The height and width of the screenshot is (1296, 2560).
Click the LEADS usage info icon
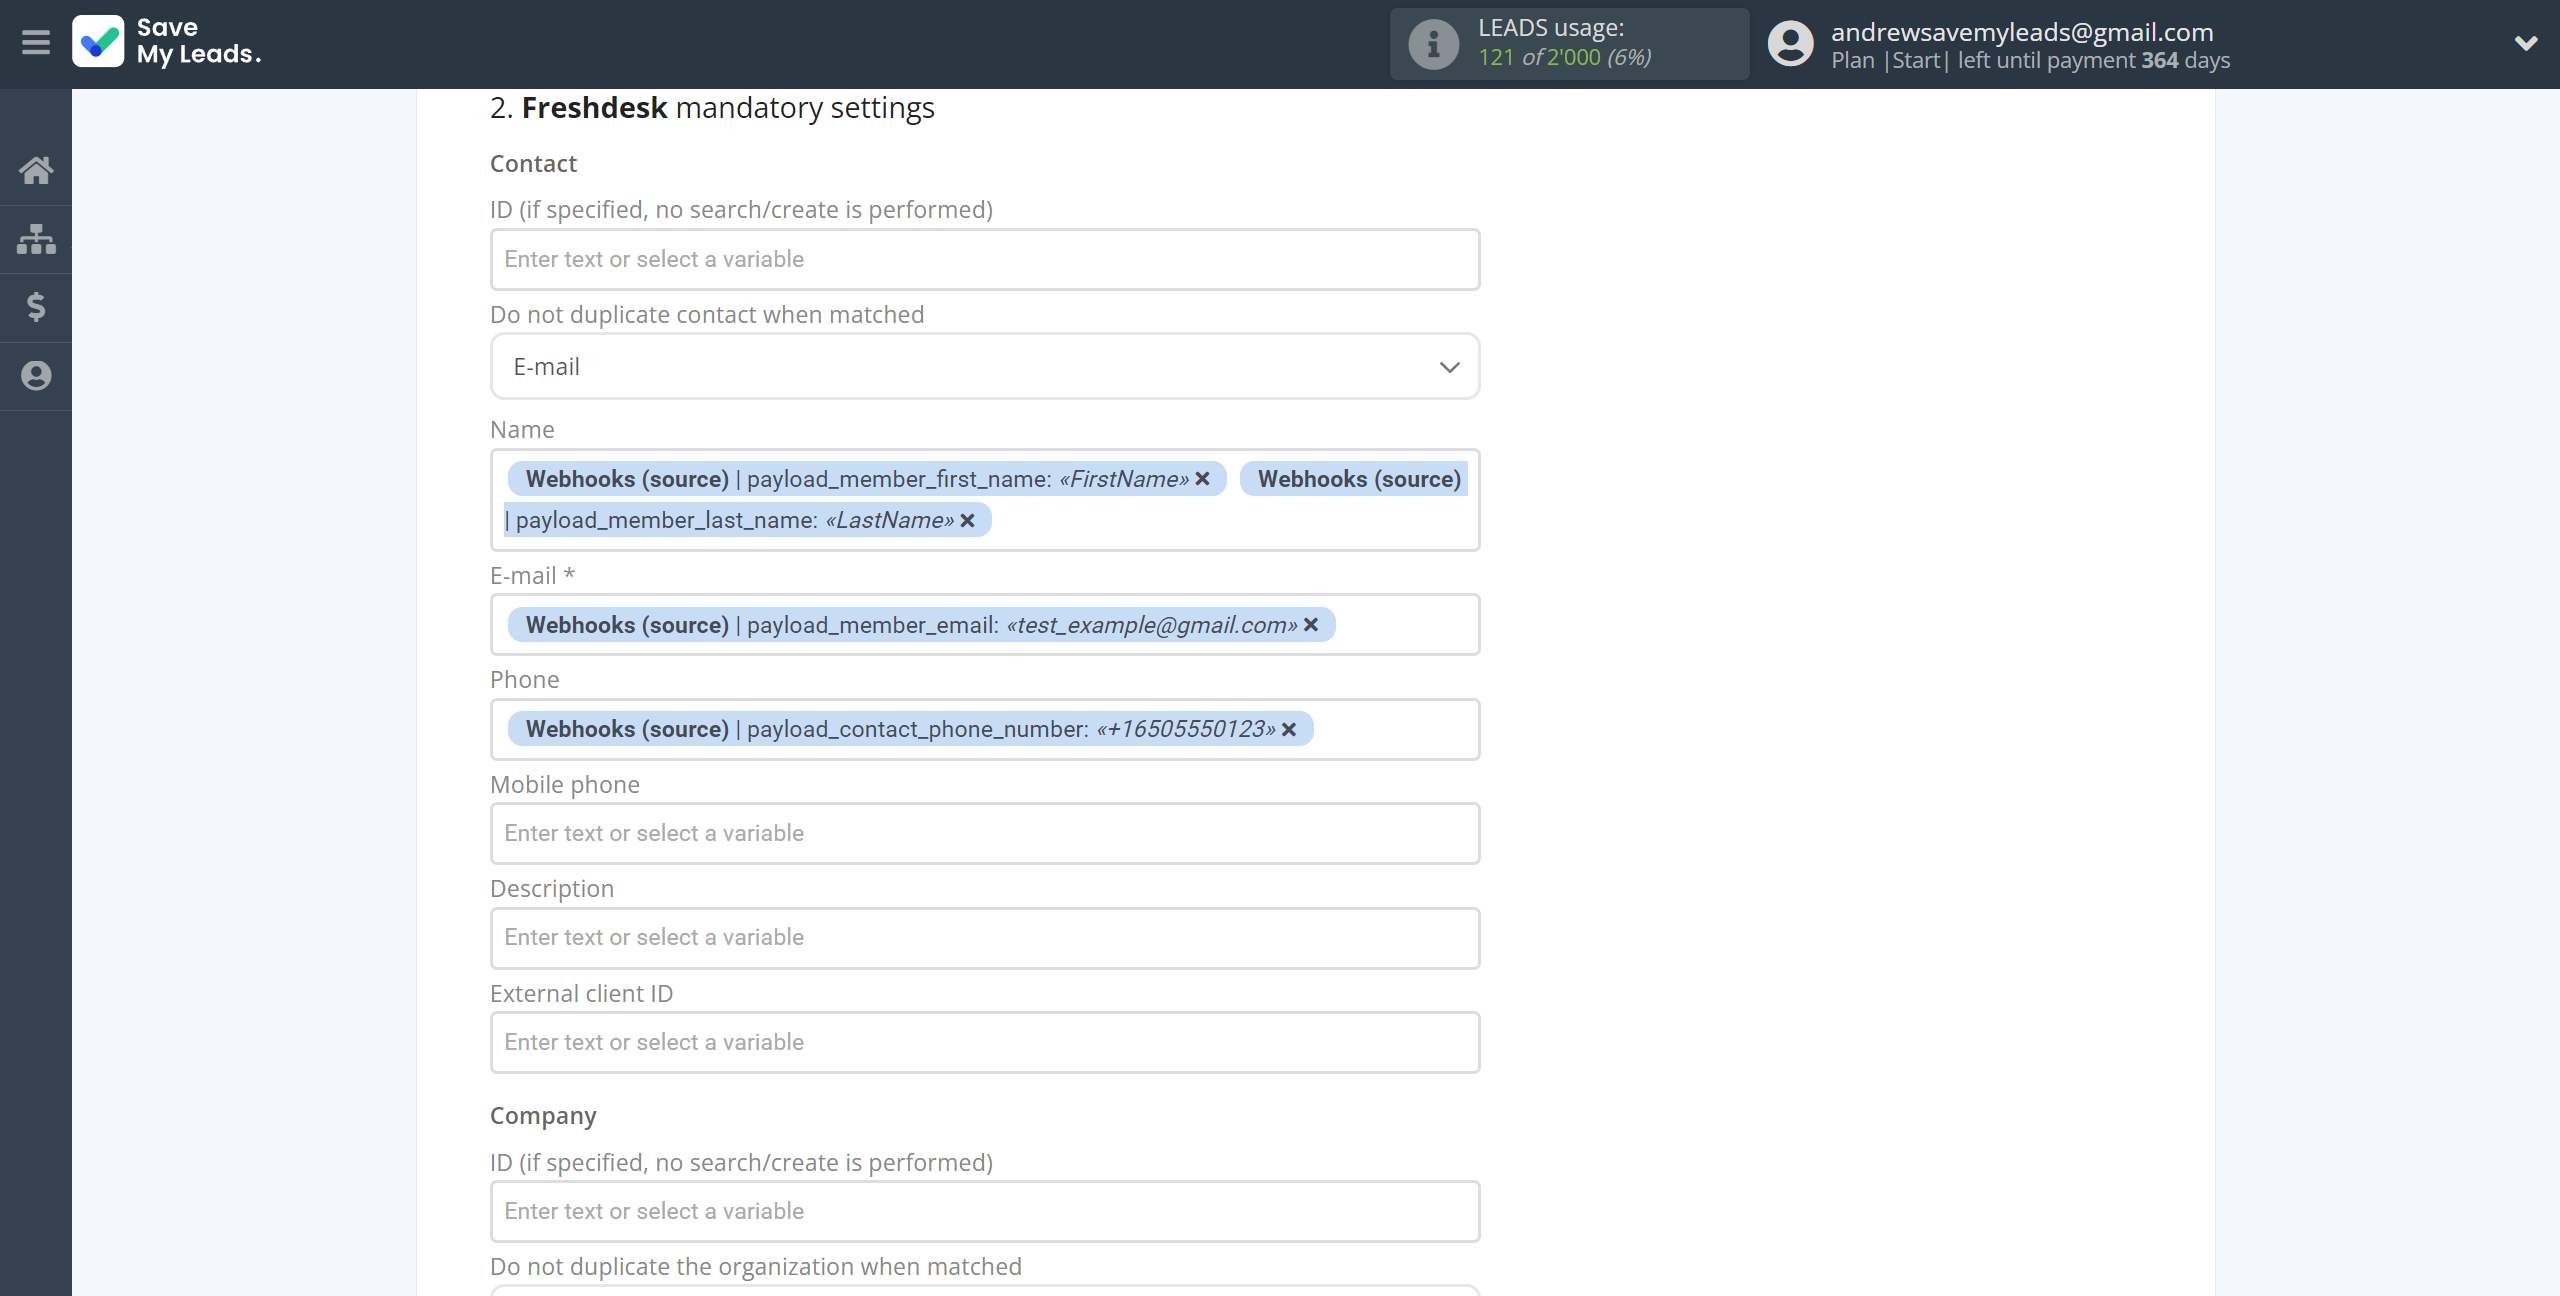pyautogui.click(x=1433, y=44)
